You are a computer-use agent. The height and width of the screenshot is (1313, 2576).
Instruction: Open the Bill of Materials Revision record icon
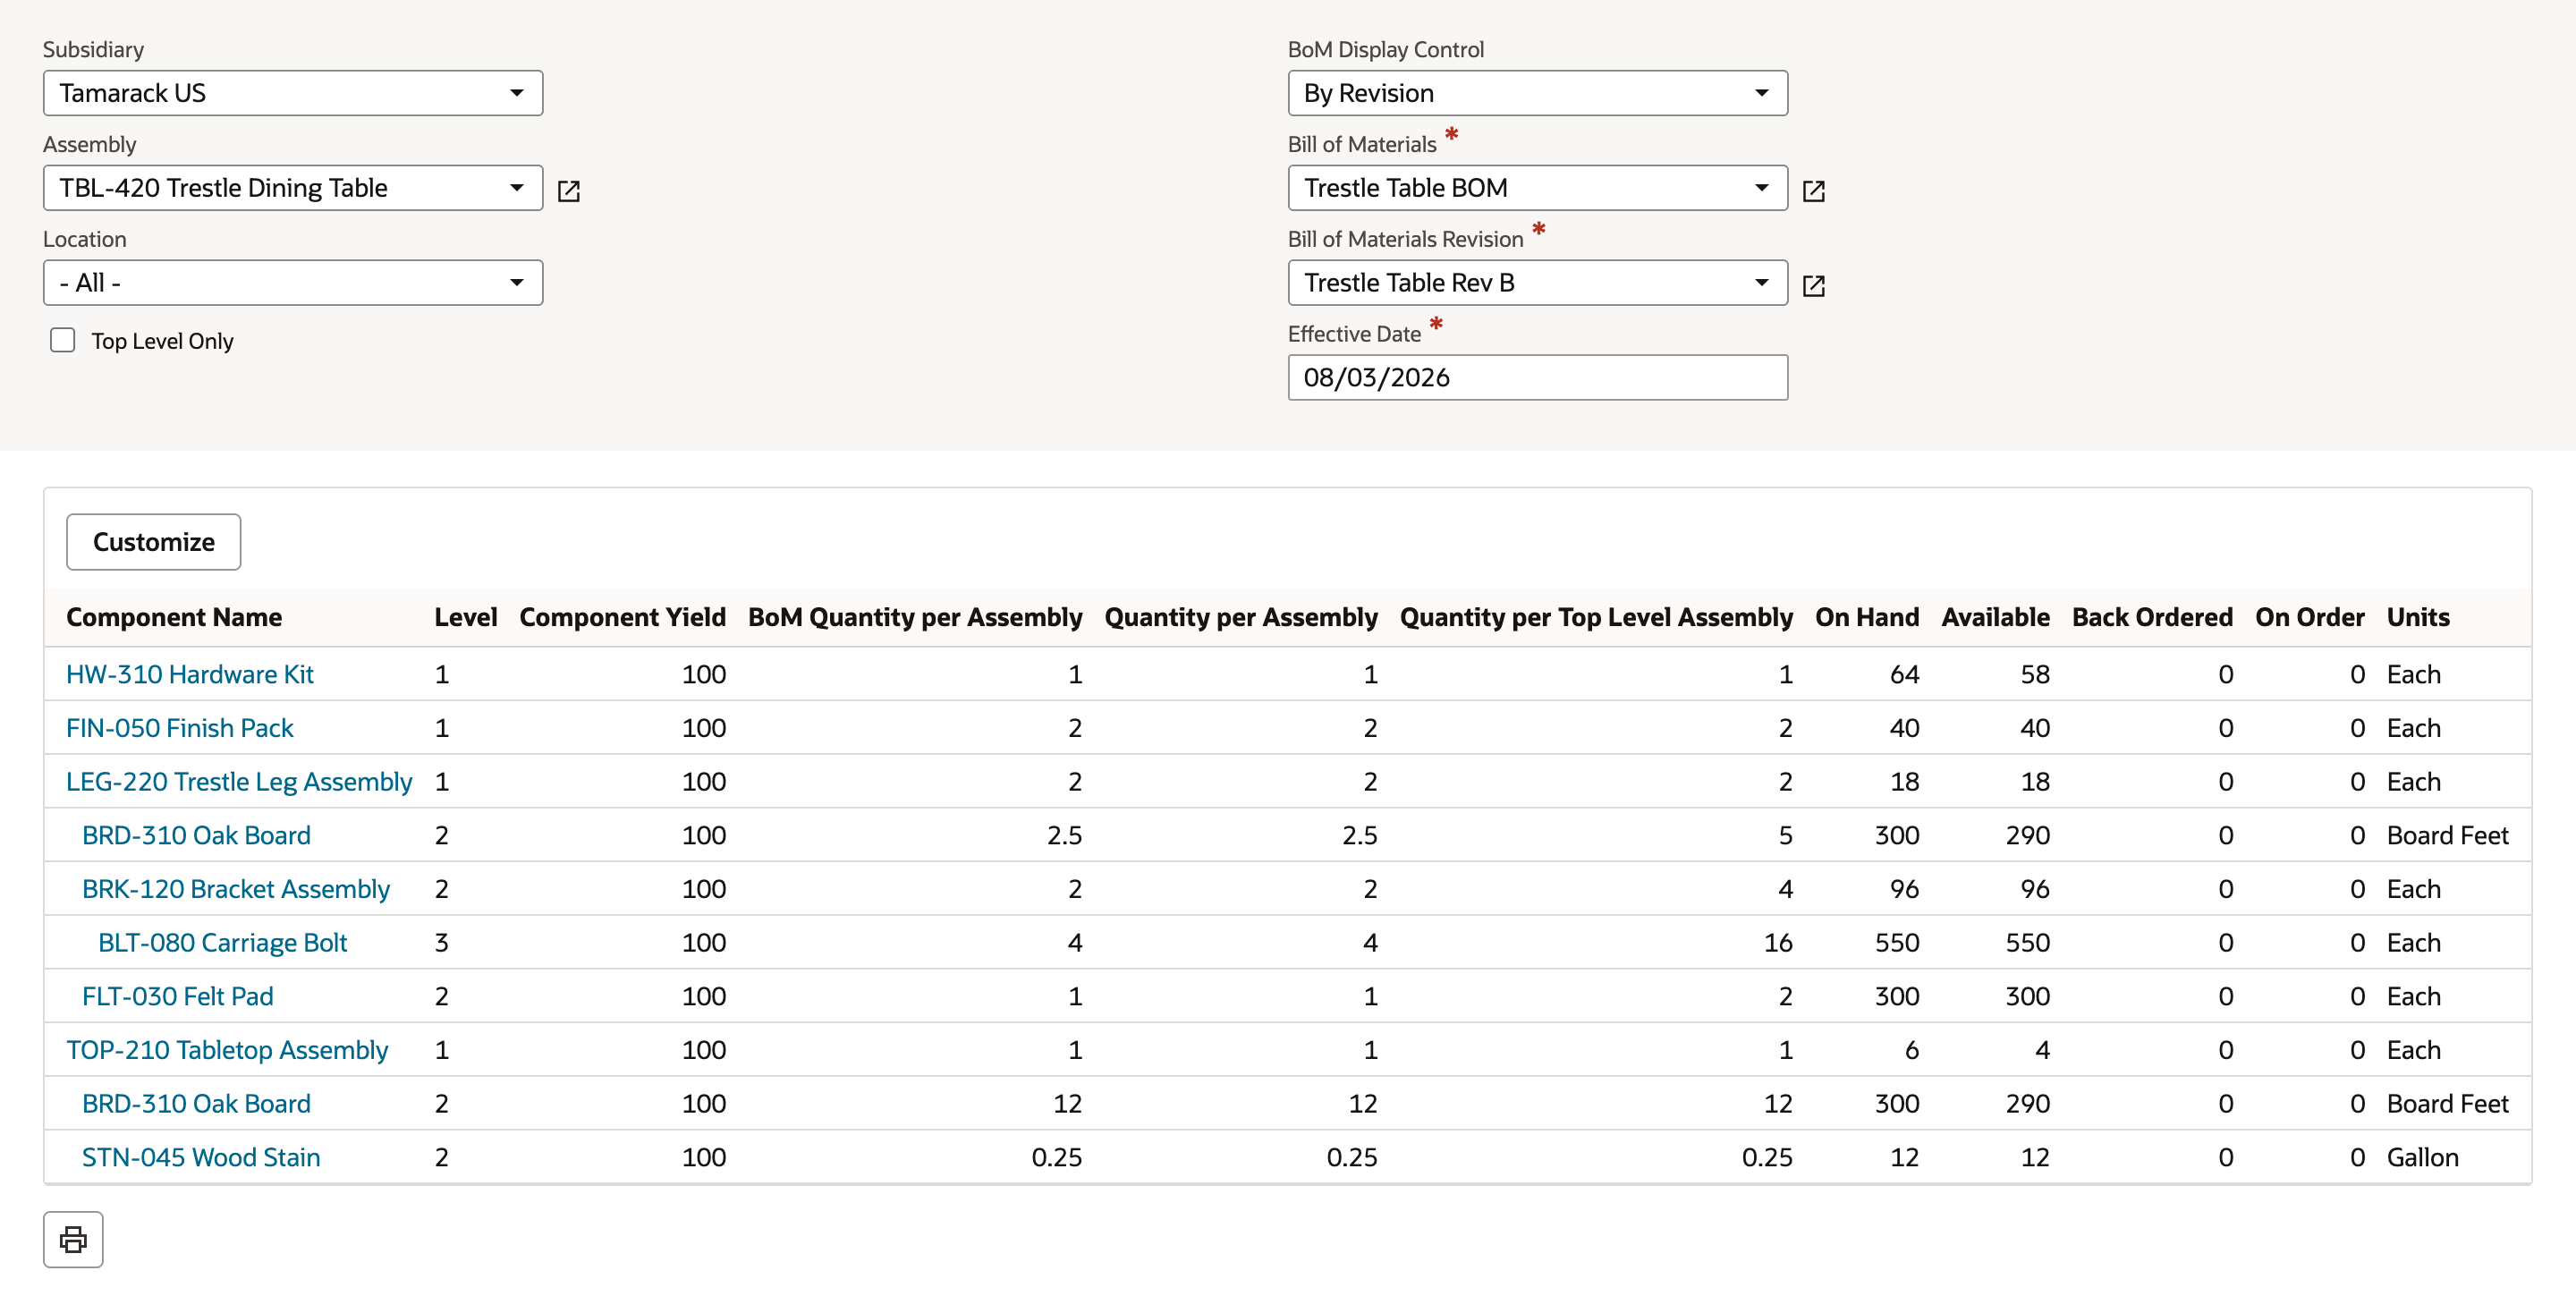click(x=1813, y=285)
